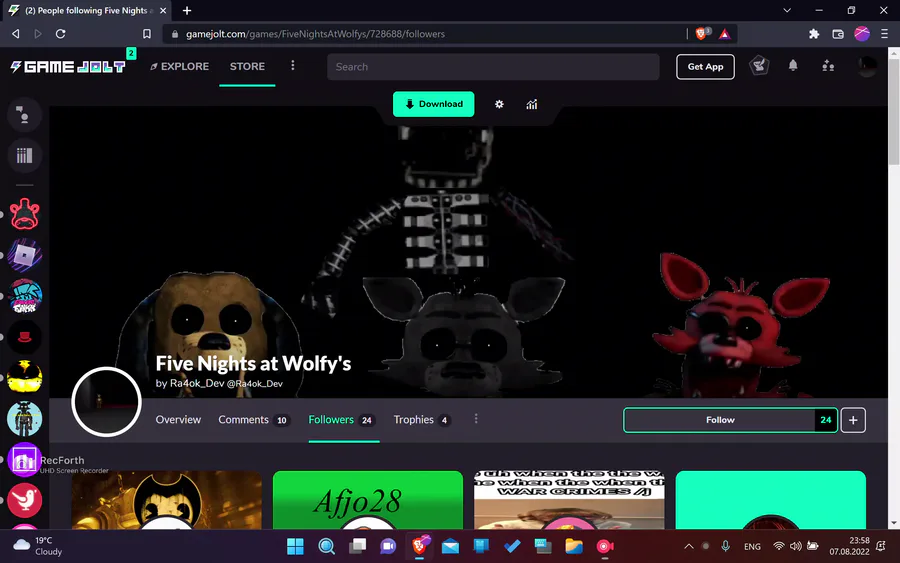Image resolution: width=900 pixels, height=563 pixels.
Task: Download Five Nights at Wolfy's
Action: coord(433,104)
